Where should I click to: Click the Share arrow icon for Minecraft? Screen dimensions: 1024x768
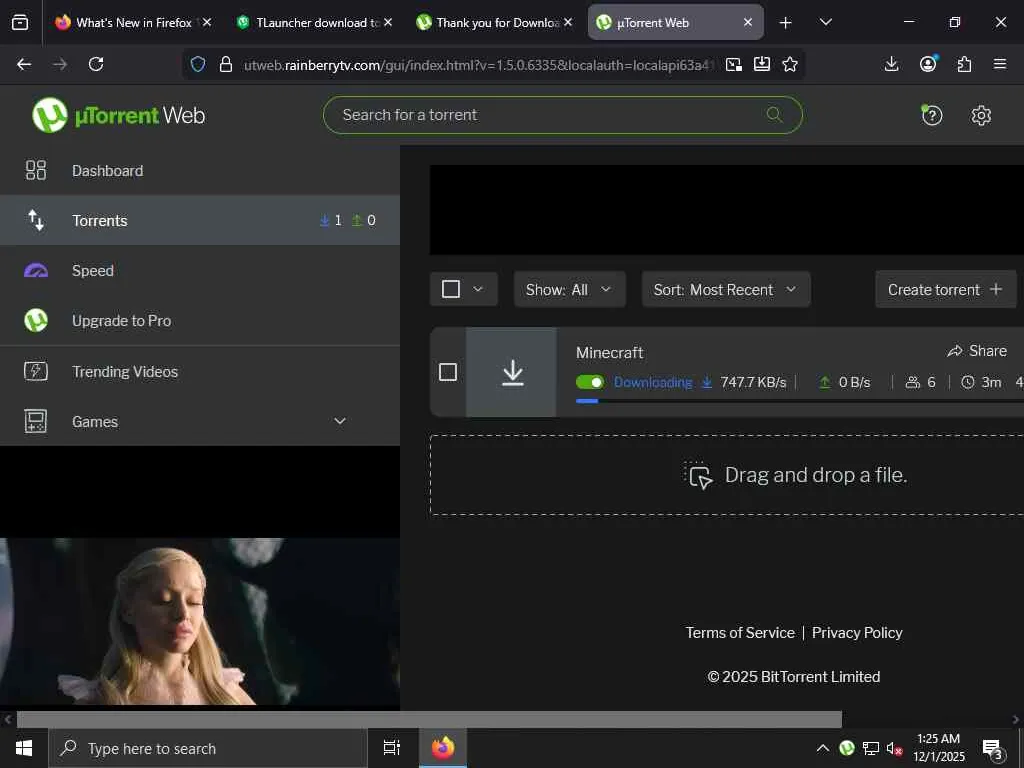coord(955,351)
